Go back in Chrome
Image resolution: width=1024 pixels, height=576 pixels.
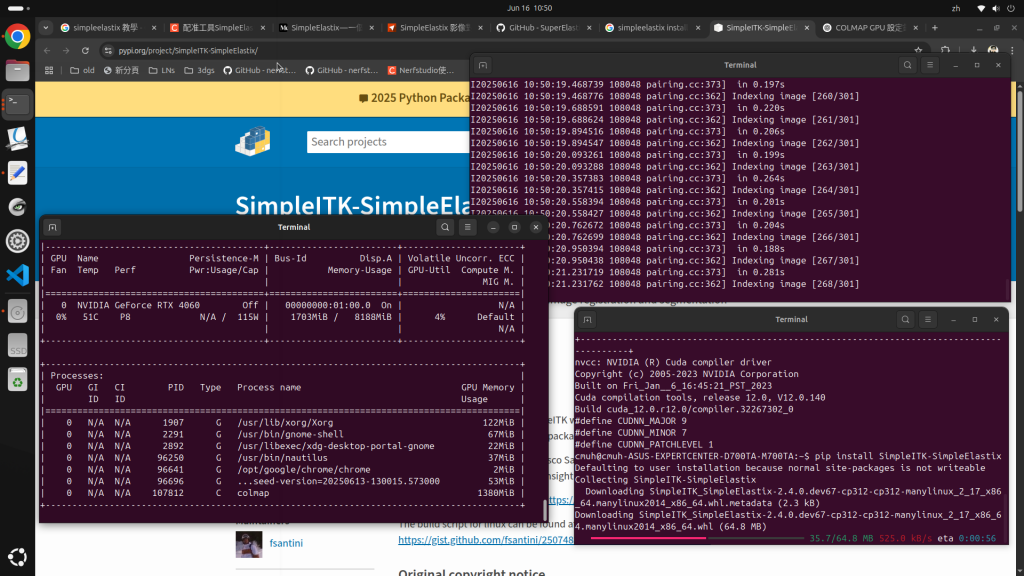(x=47, y=50)
